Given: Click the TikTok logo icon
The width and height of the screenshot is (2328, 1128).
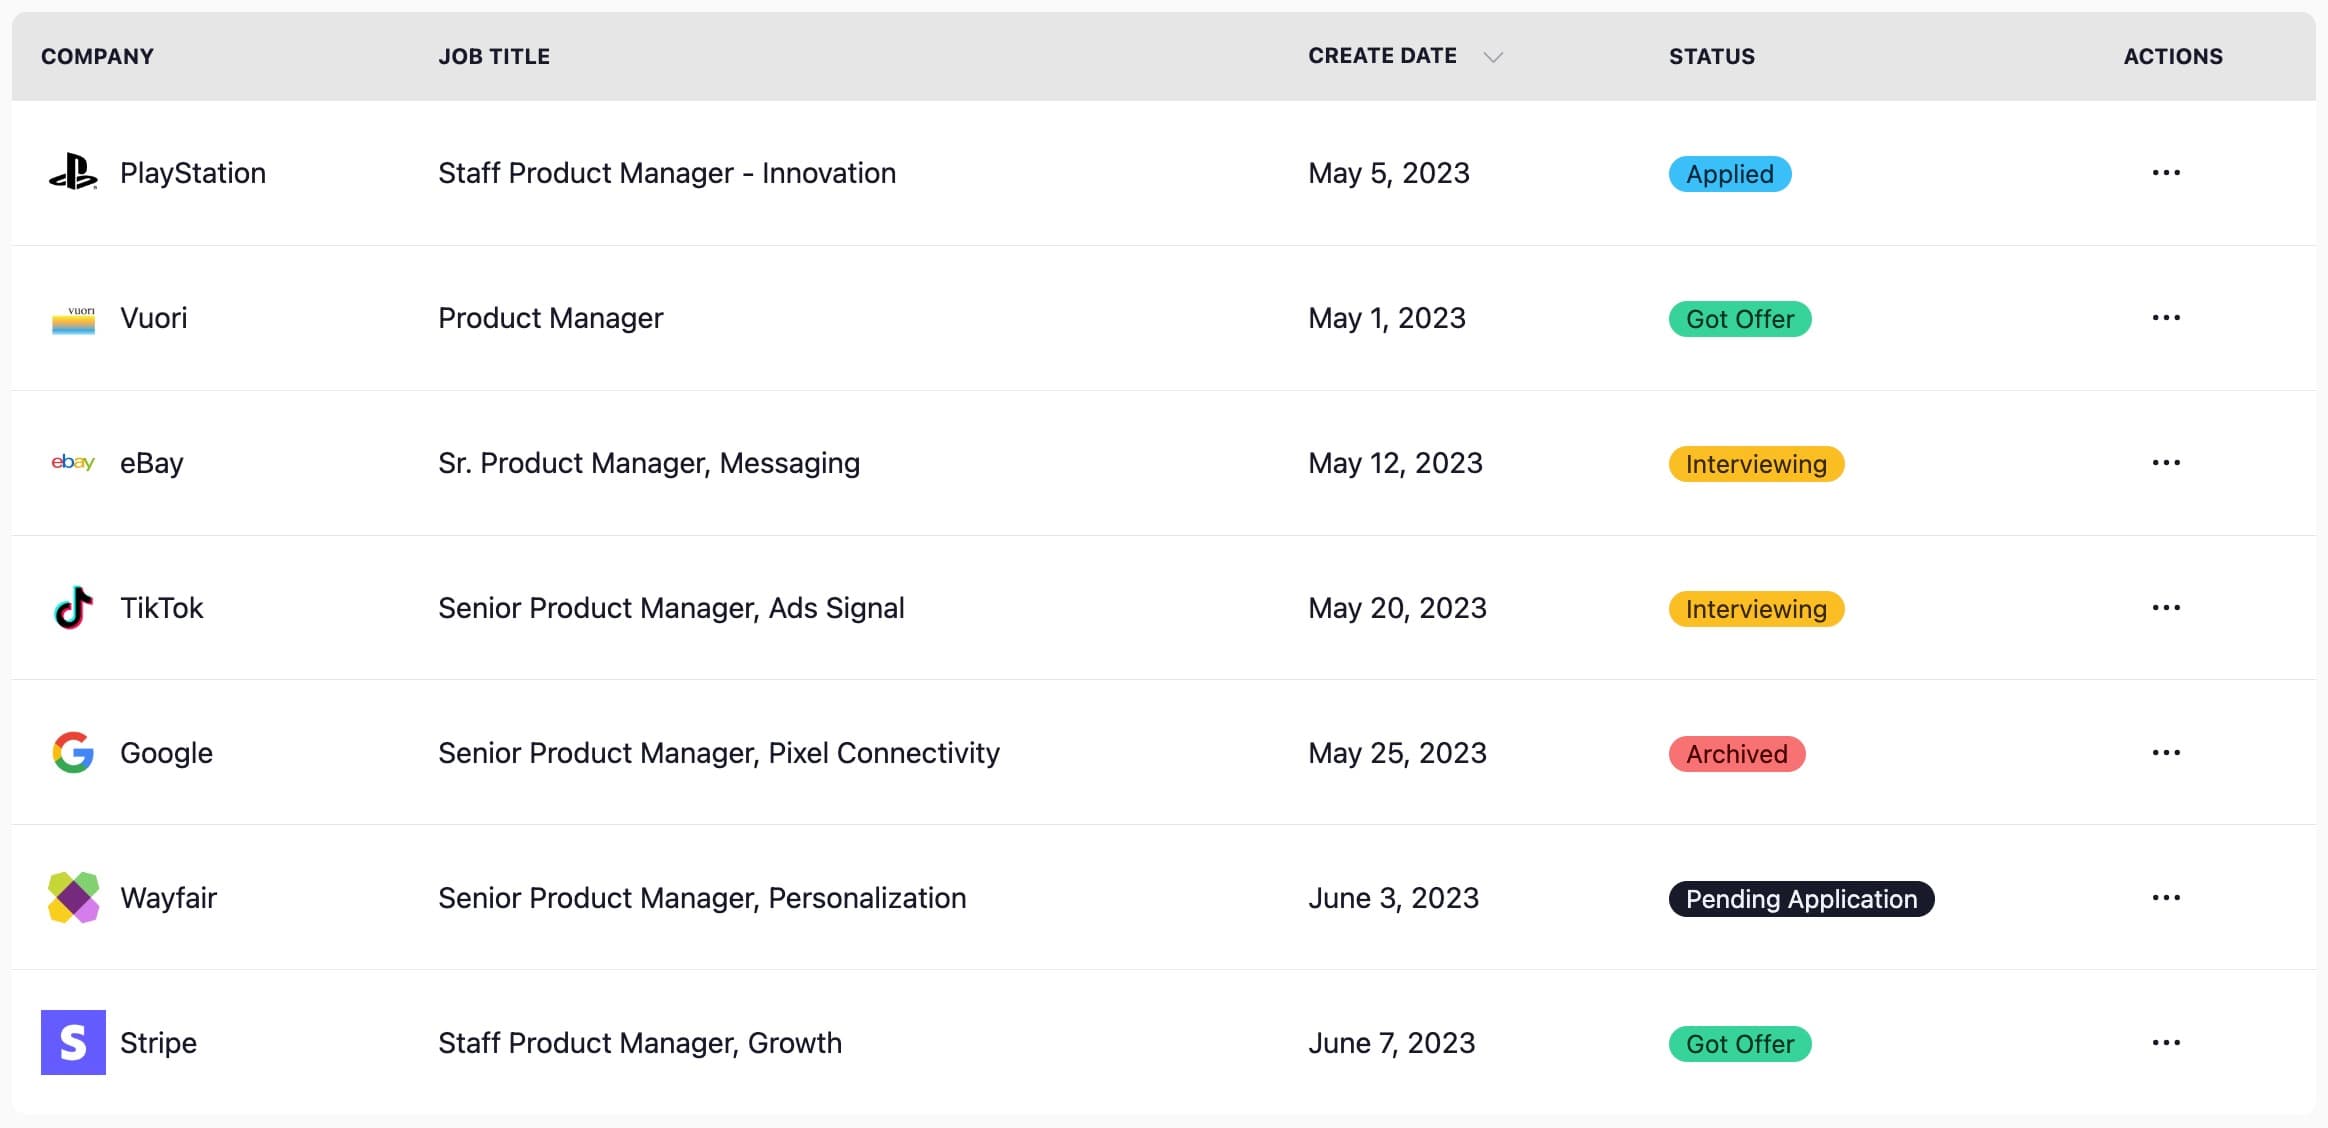Looking at the screenshot, I should [71, 607].
